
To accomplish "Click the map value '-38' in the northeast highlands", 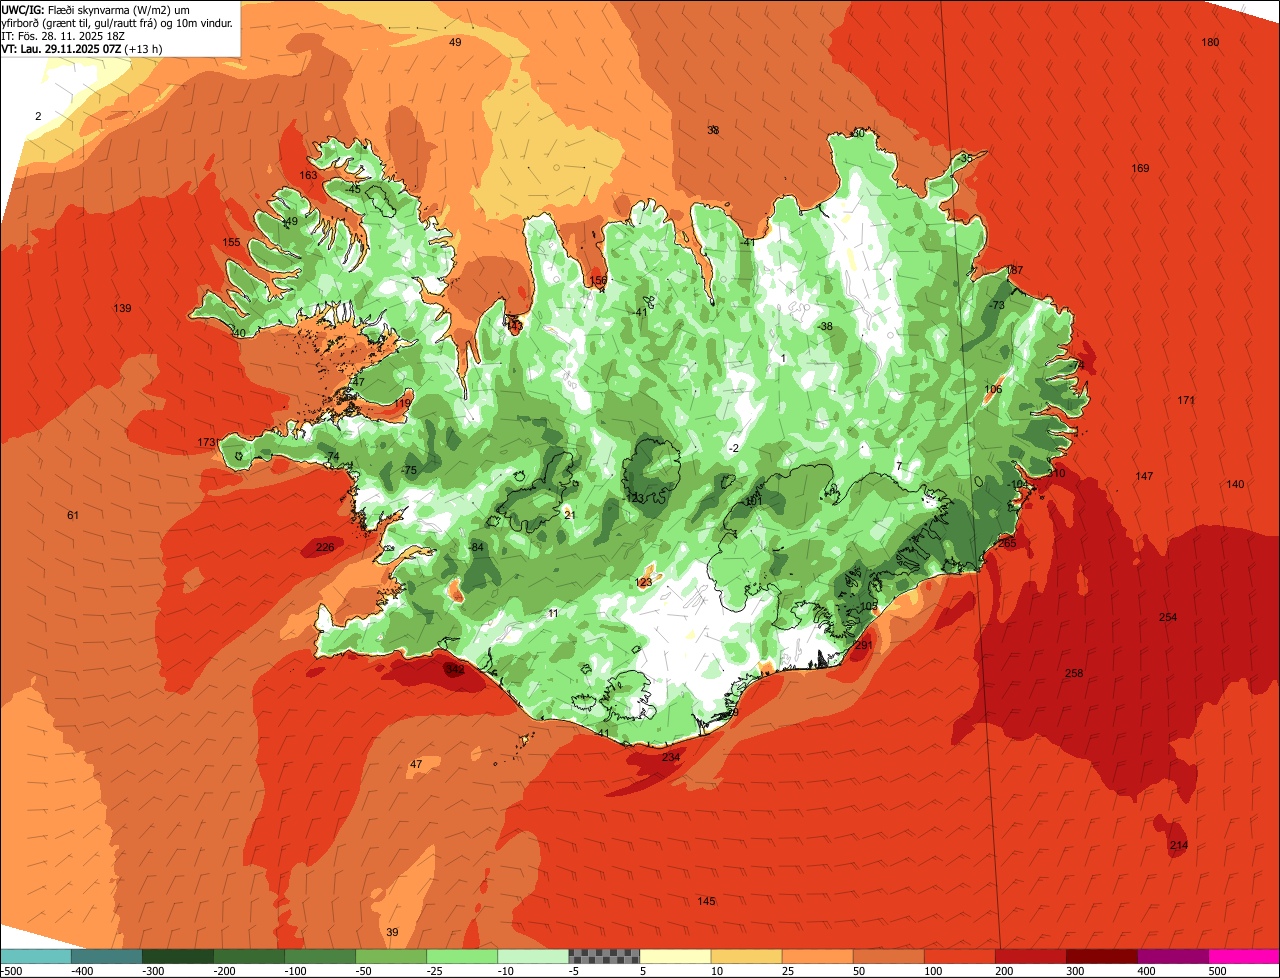I will [x=825, y=327].
